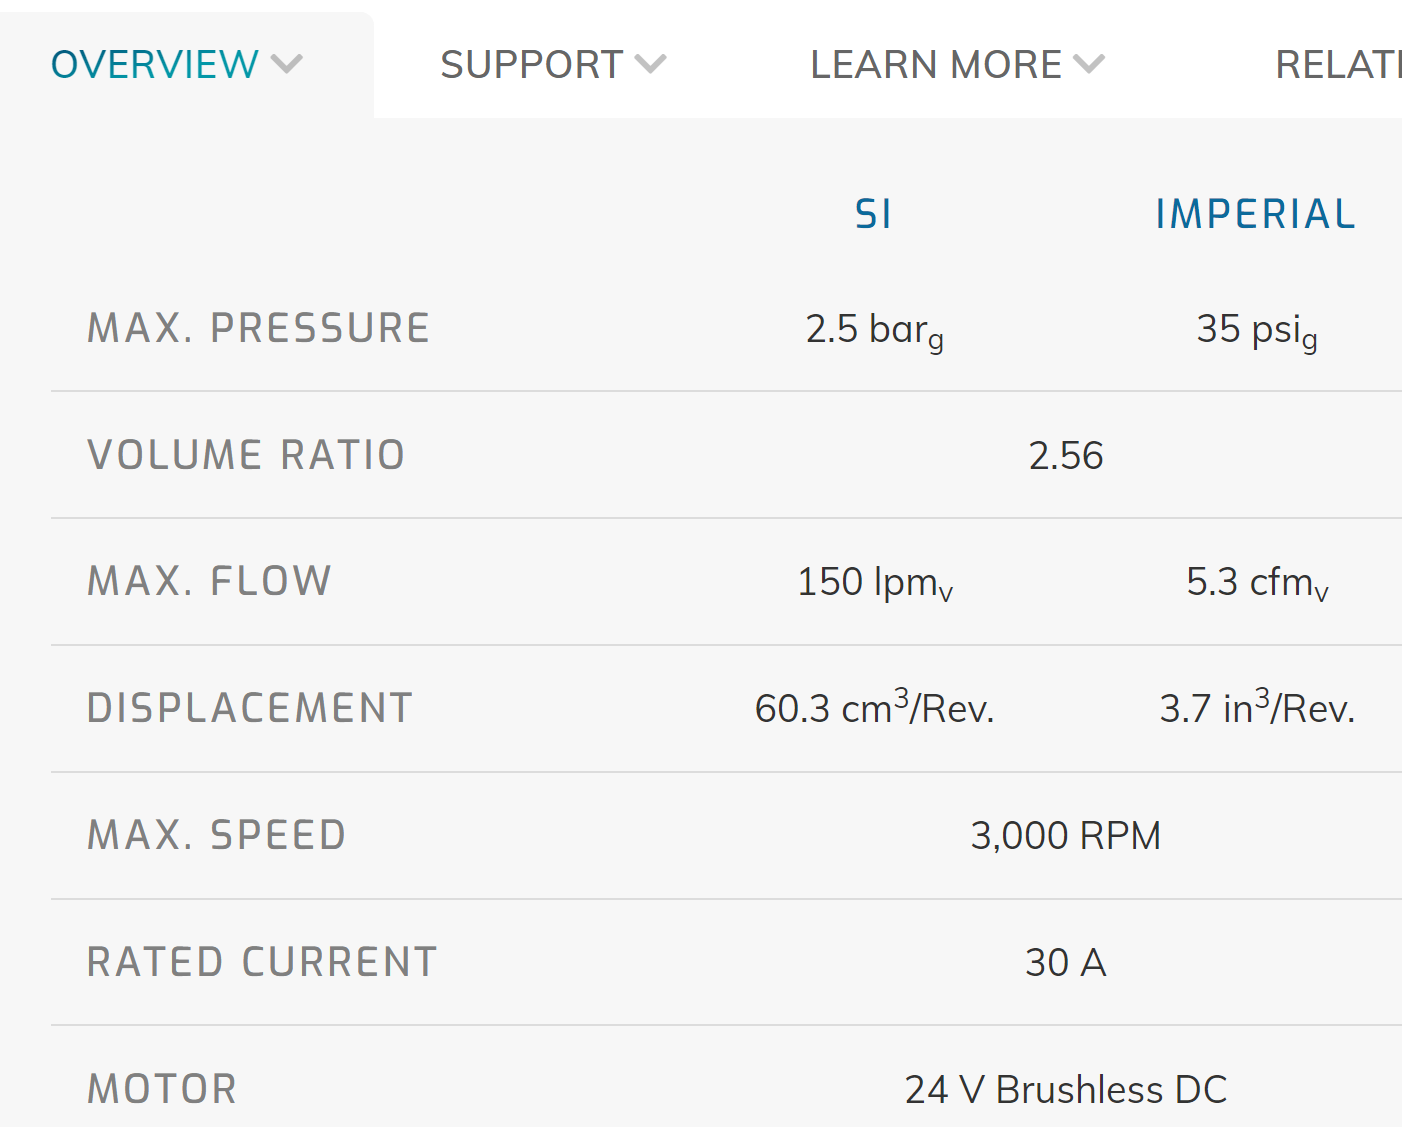1402x1127 pixels.
Task: Expand the Overview chevron arrow
Action: point(287,65)
